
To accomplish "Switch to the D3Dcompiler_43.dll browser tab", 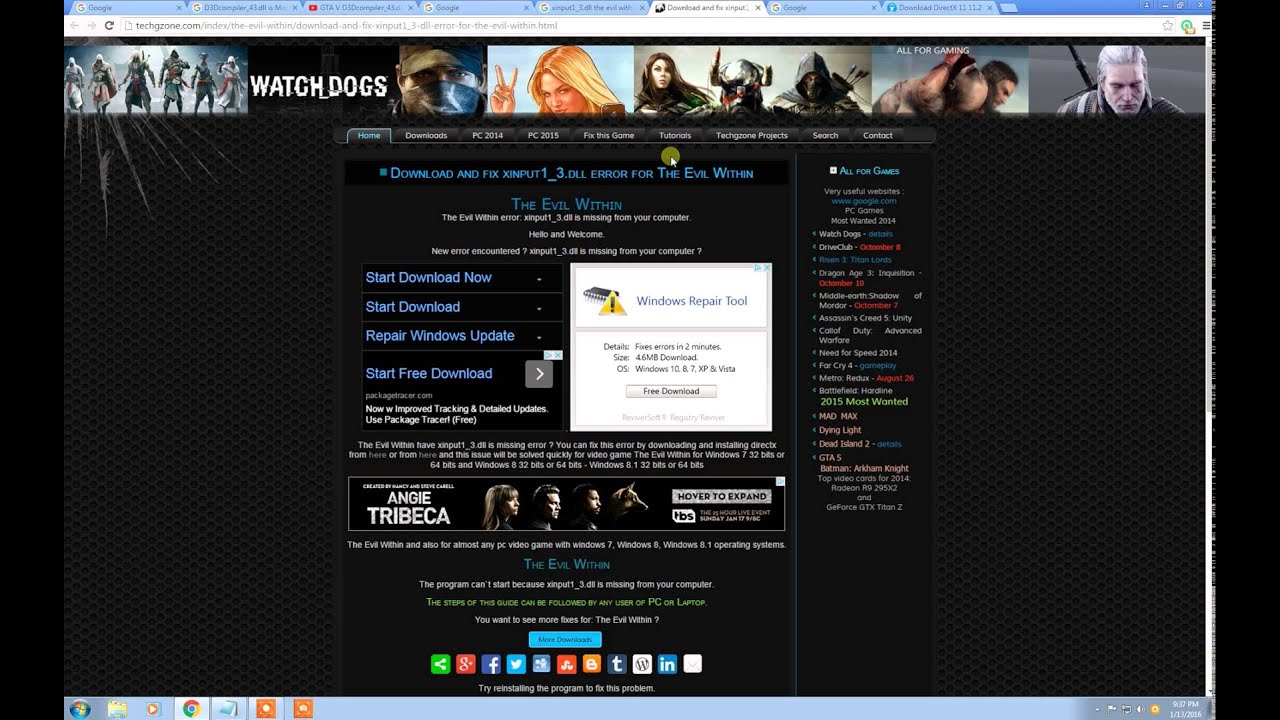I will point(243,8).
